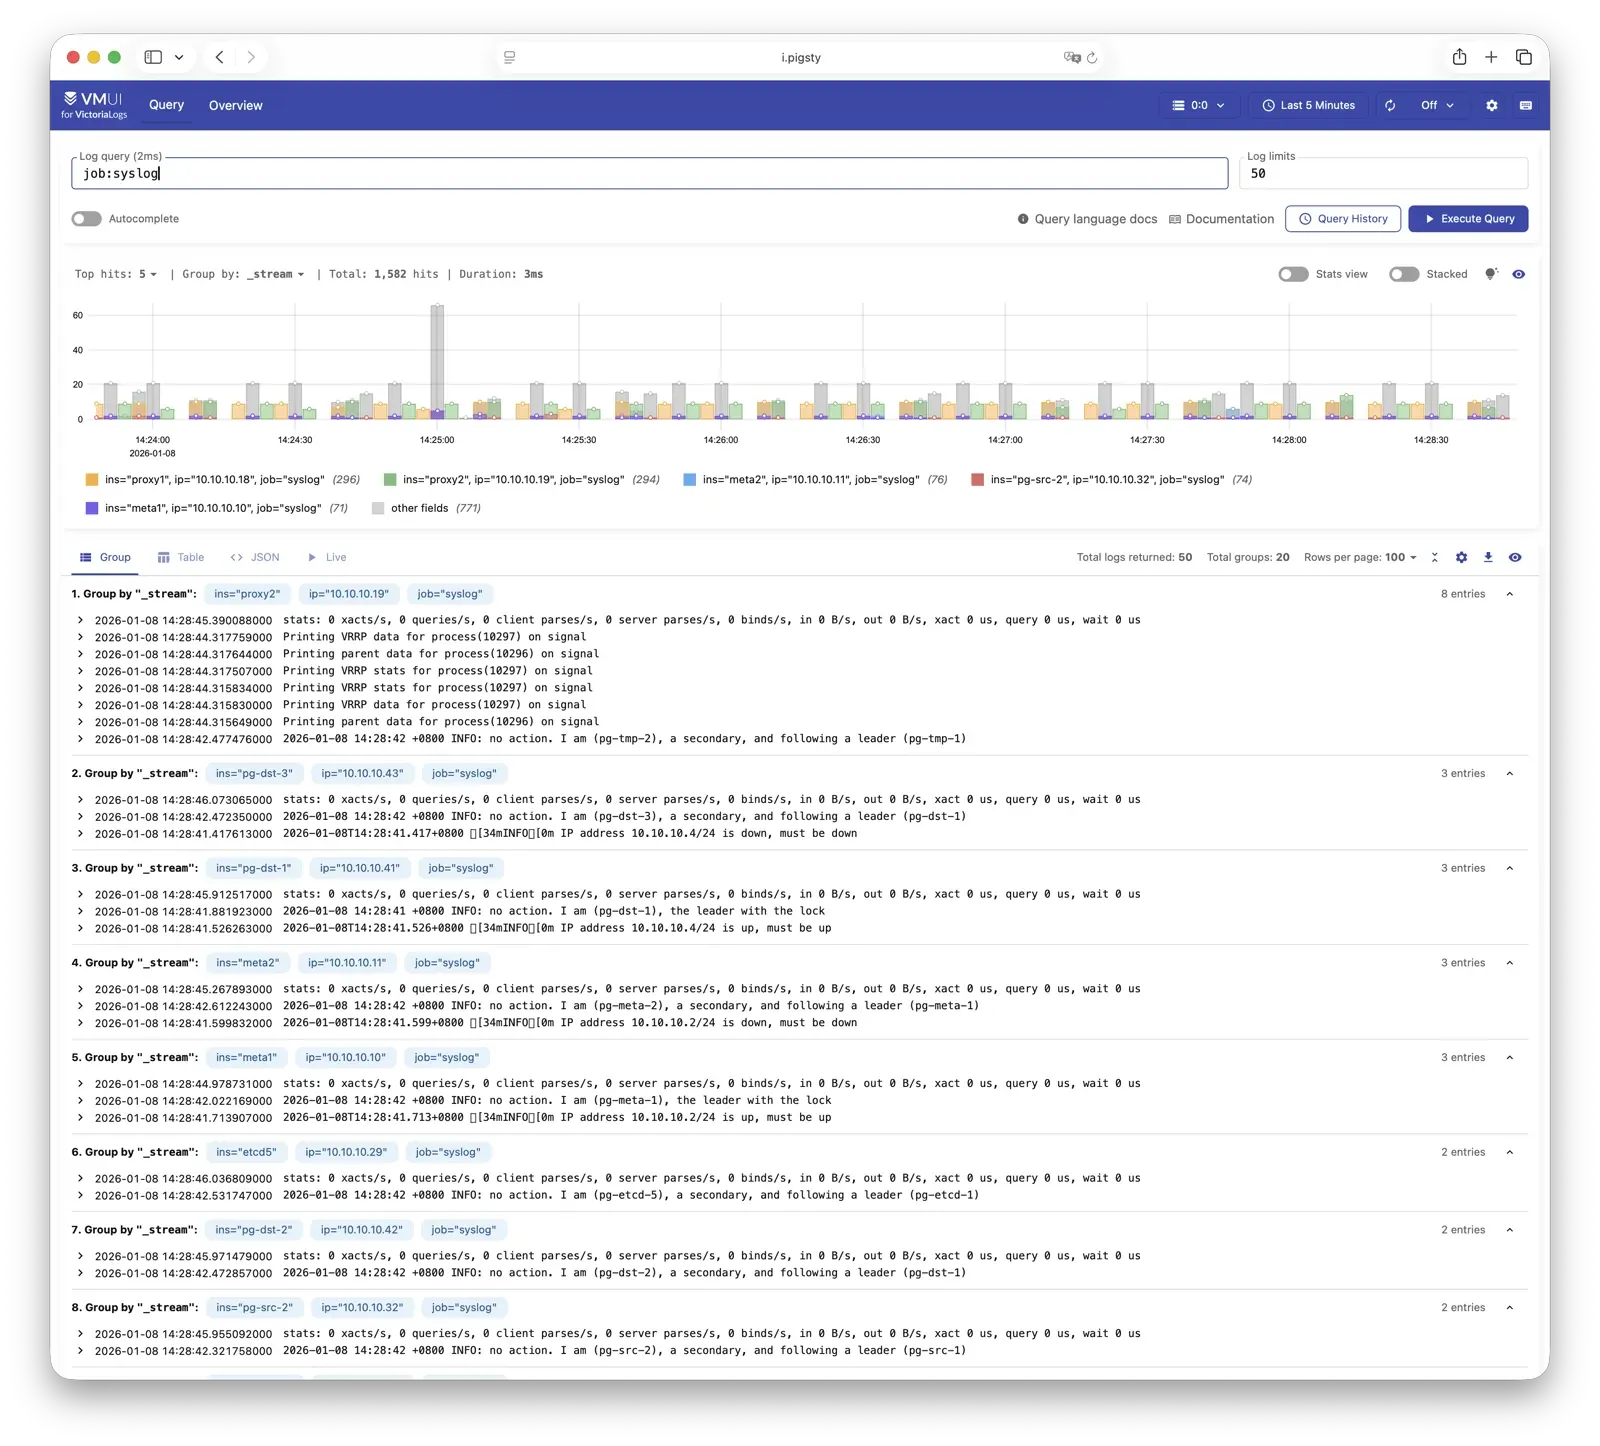Open the settings gear in the top header

tap(1491, 105)
